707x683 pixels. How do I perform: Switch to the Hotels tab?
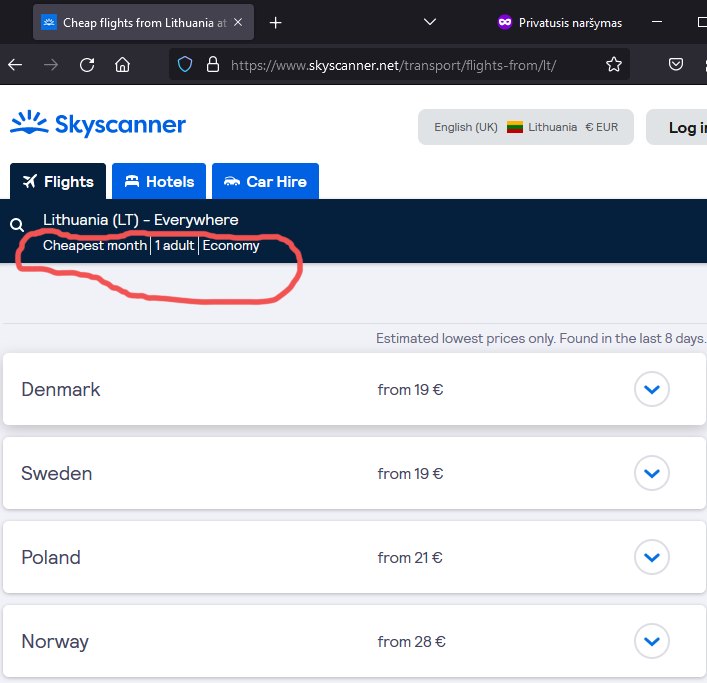pyautogui.click(x=159, y=181)
